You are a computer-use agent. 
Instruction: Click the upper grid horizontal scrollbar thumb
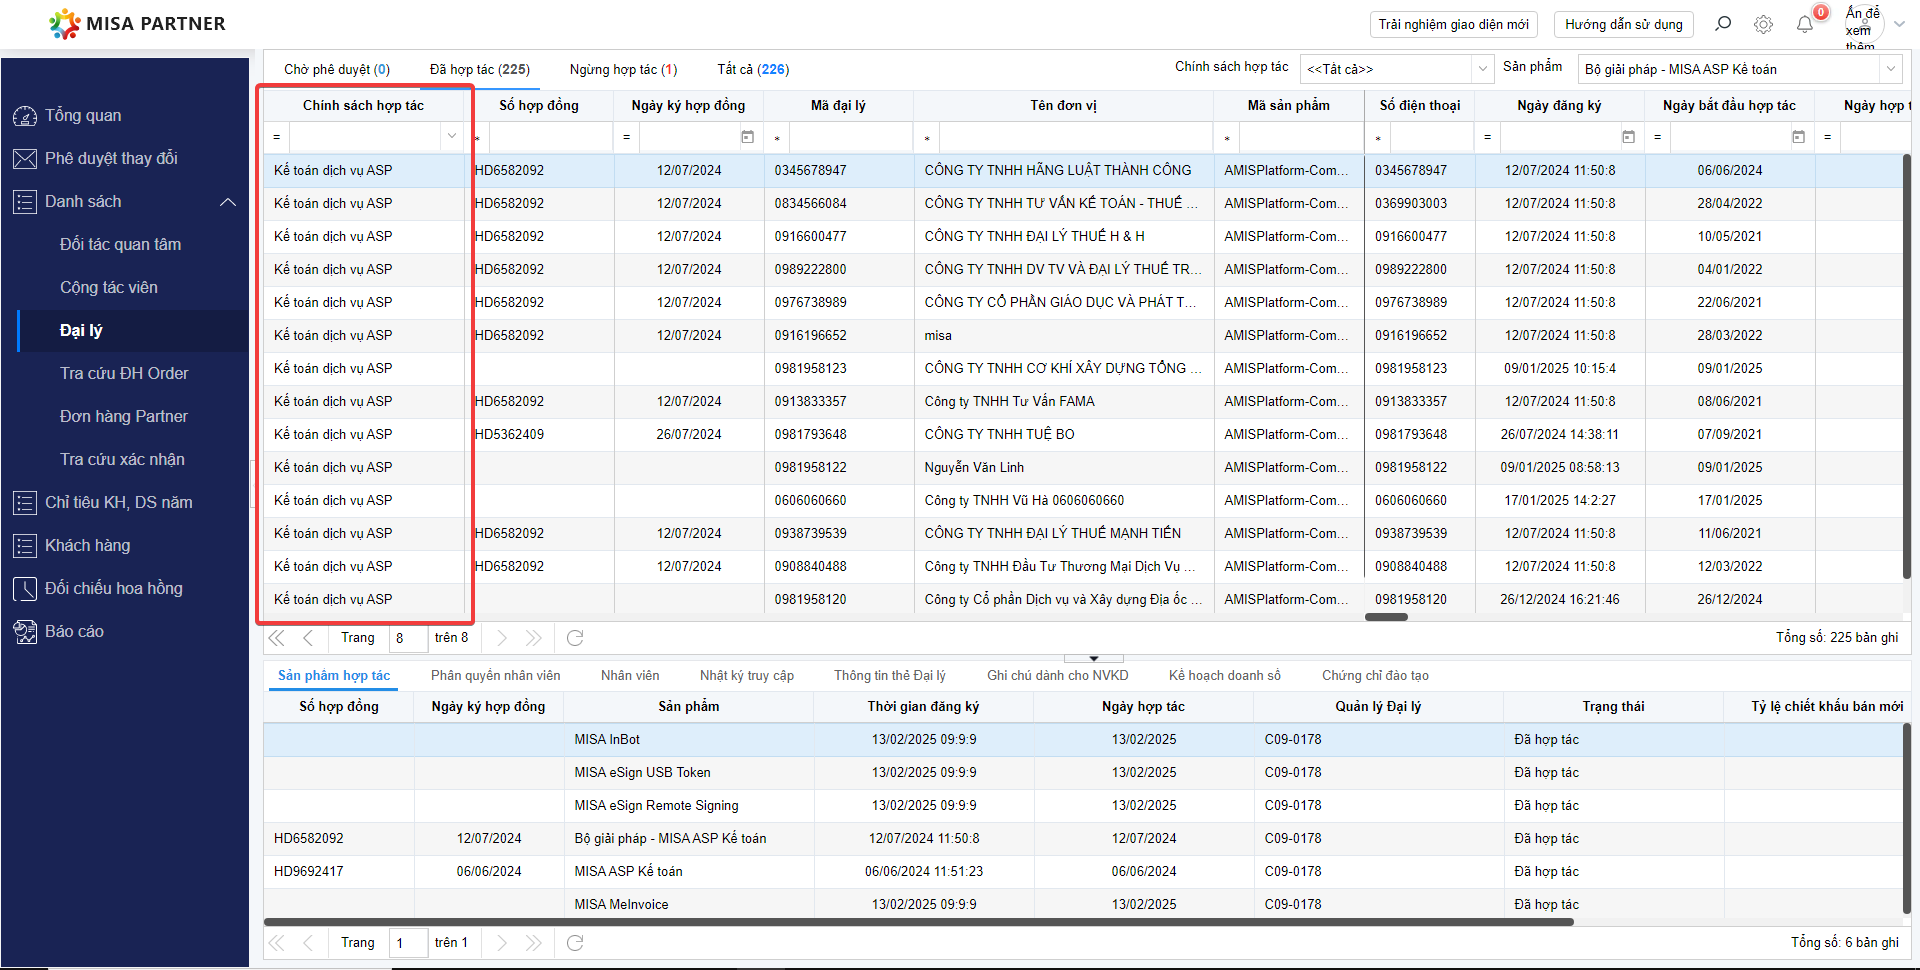pos(1386,617)
